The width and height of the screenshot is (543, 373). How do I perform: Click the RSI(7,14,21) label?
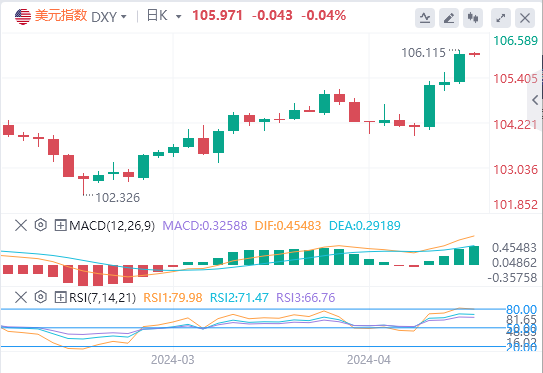coord(102,297)
